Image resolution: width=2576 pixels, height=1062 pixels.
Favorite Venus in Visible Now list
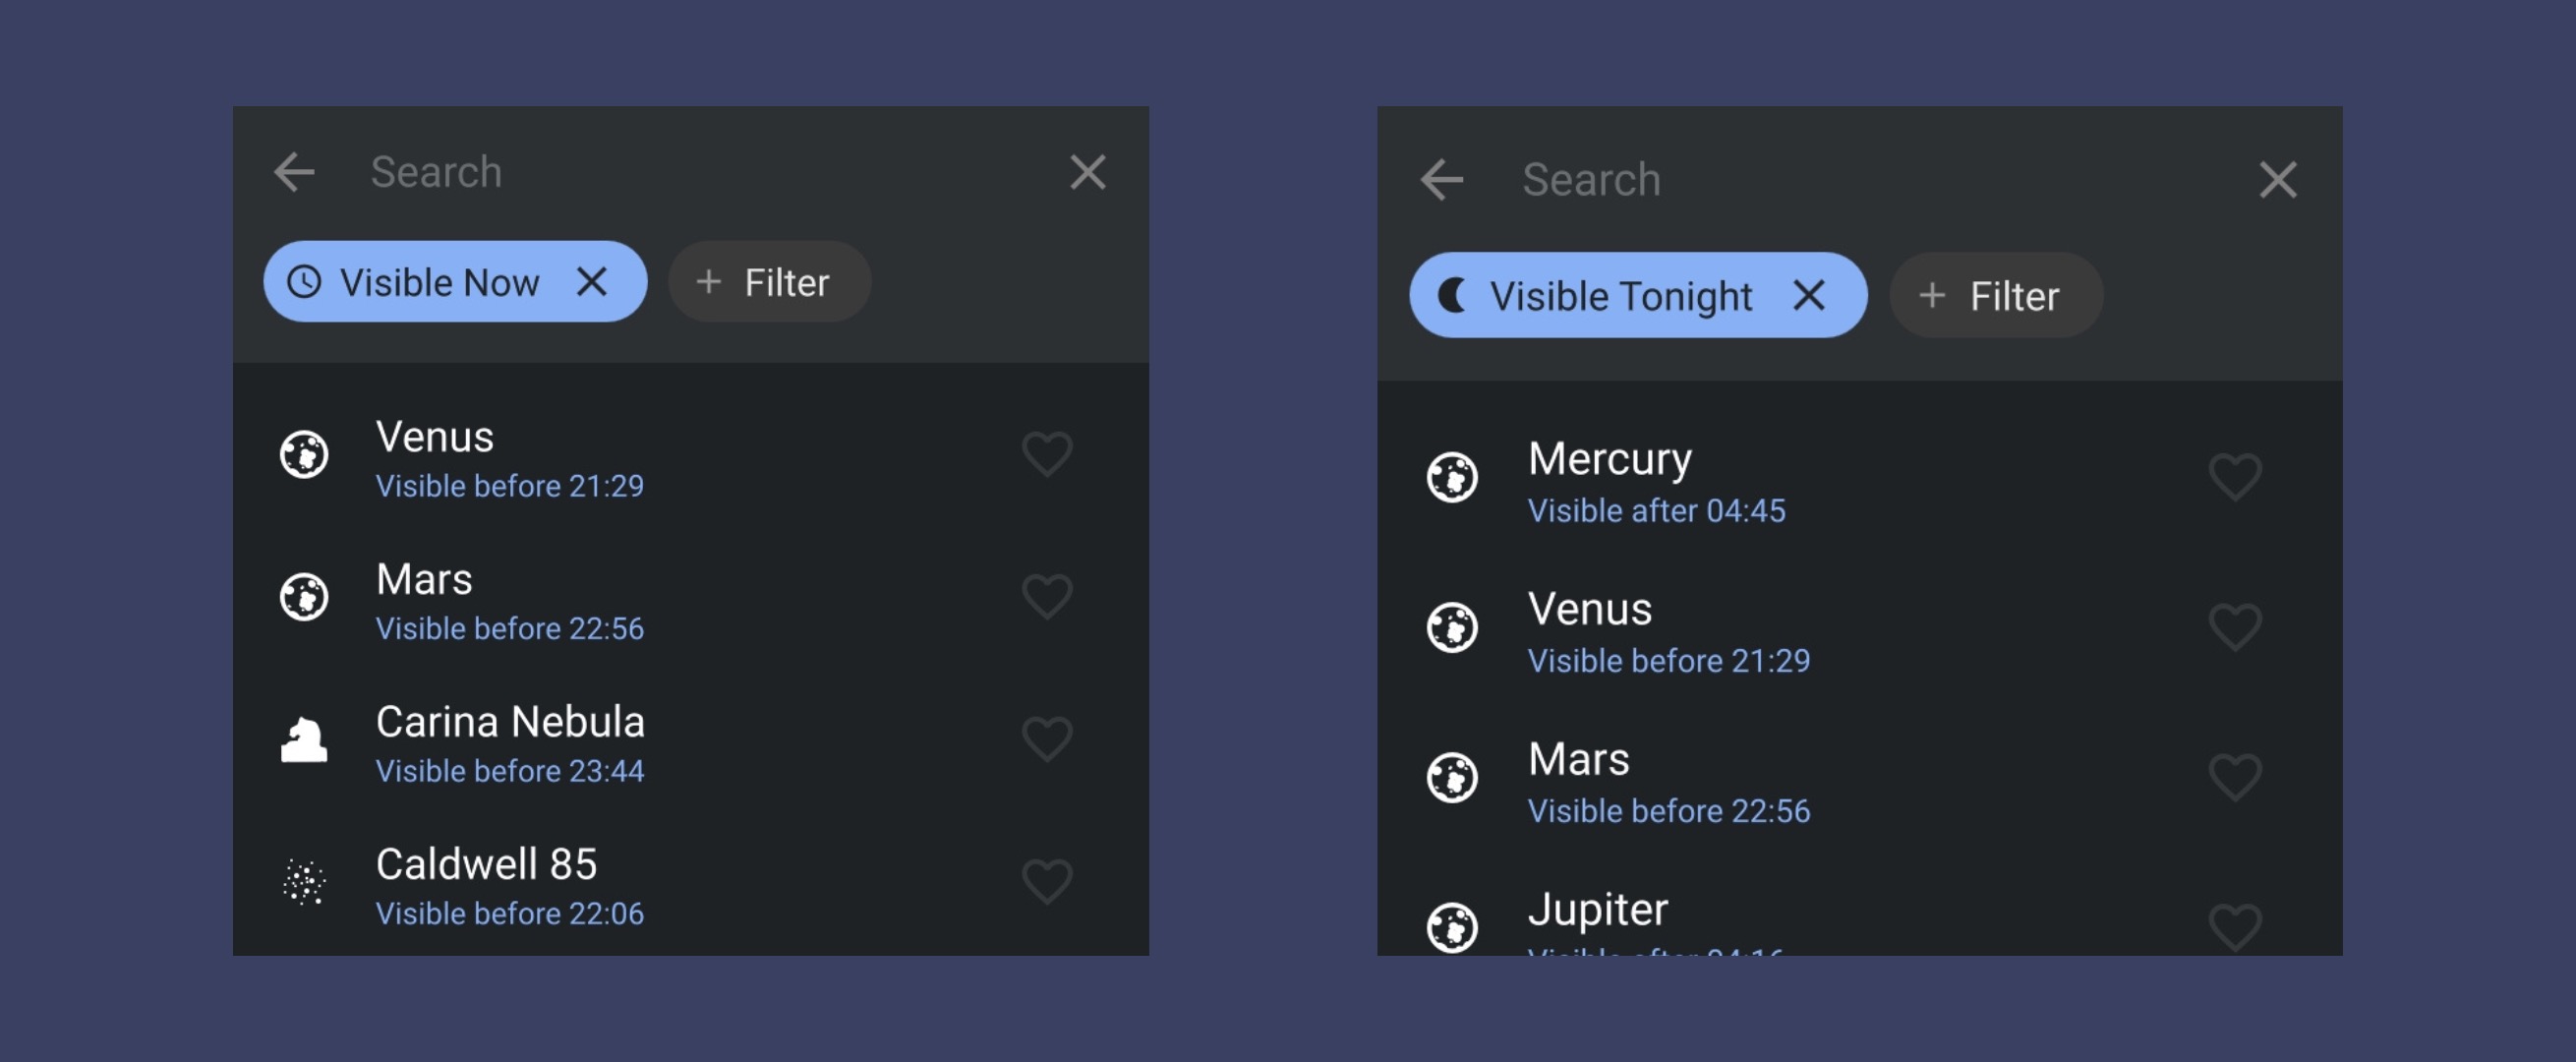1046,455
